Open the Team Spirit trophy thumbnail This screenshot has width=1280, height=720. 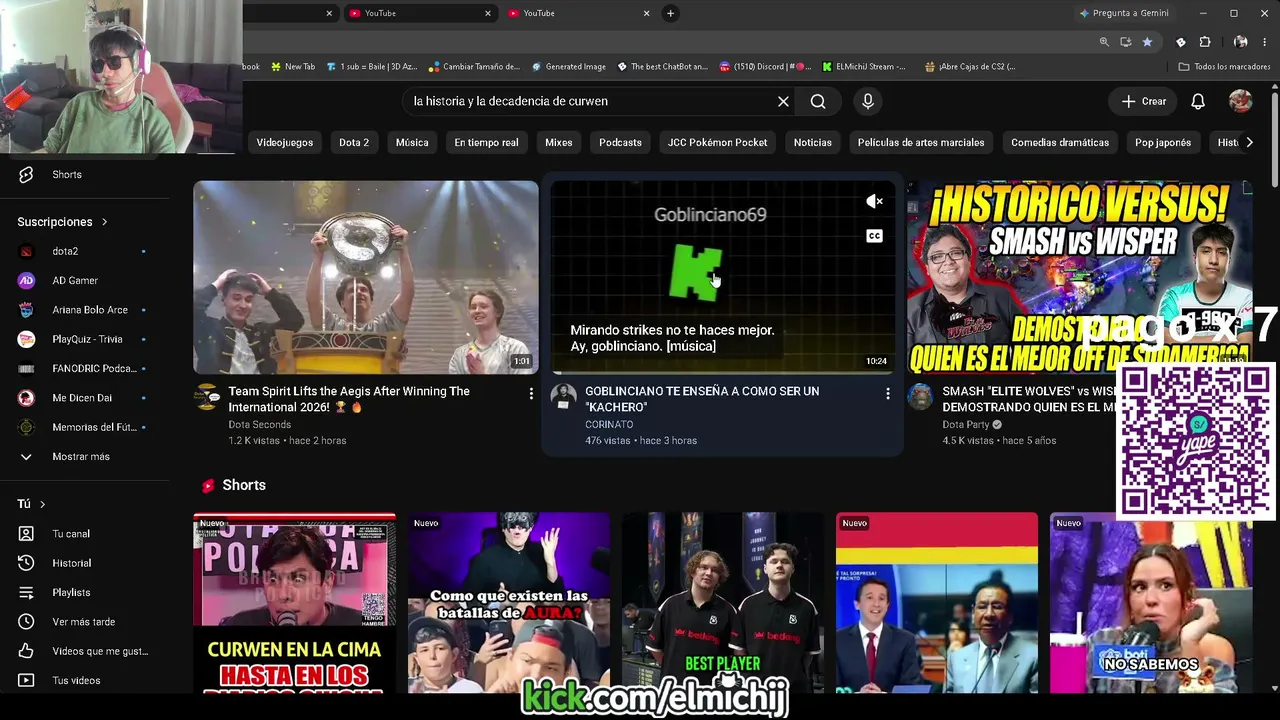tap(366, 277)
